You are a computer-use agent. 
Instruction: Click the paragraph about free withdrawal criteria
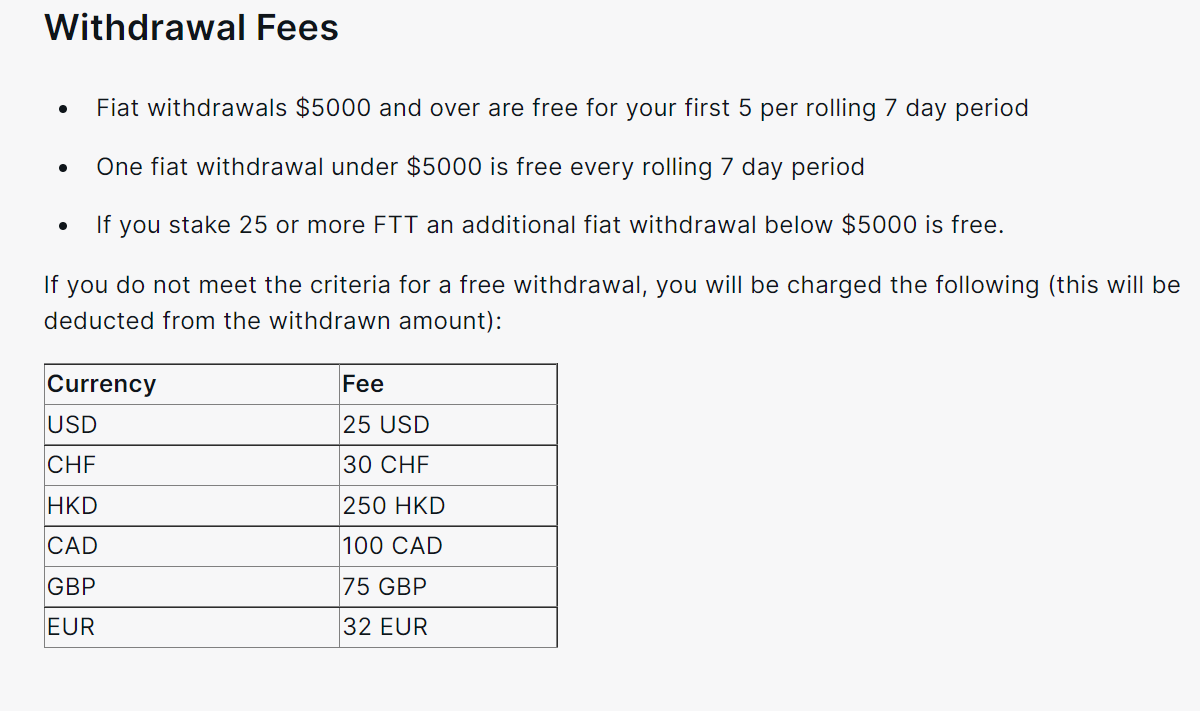tap(612, 285)
